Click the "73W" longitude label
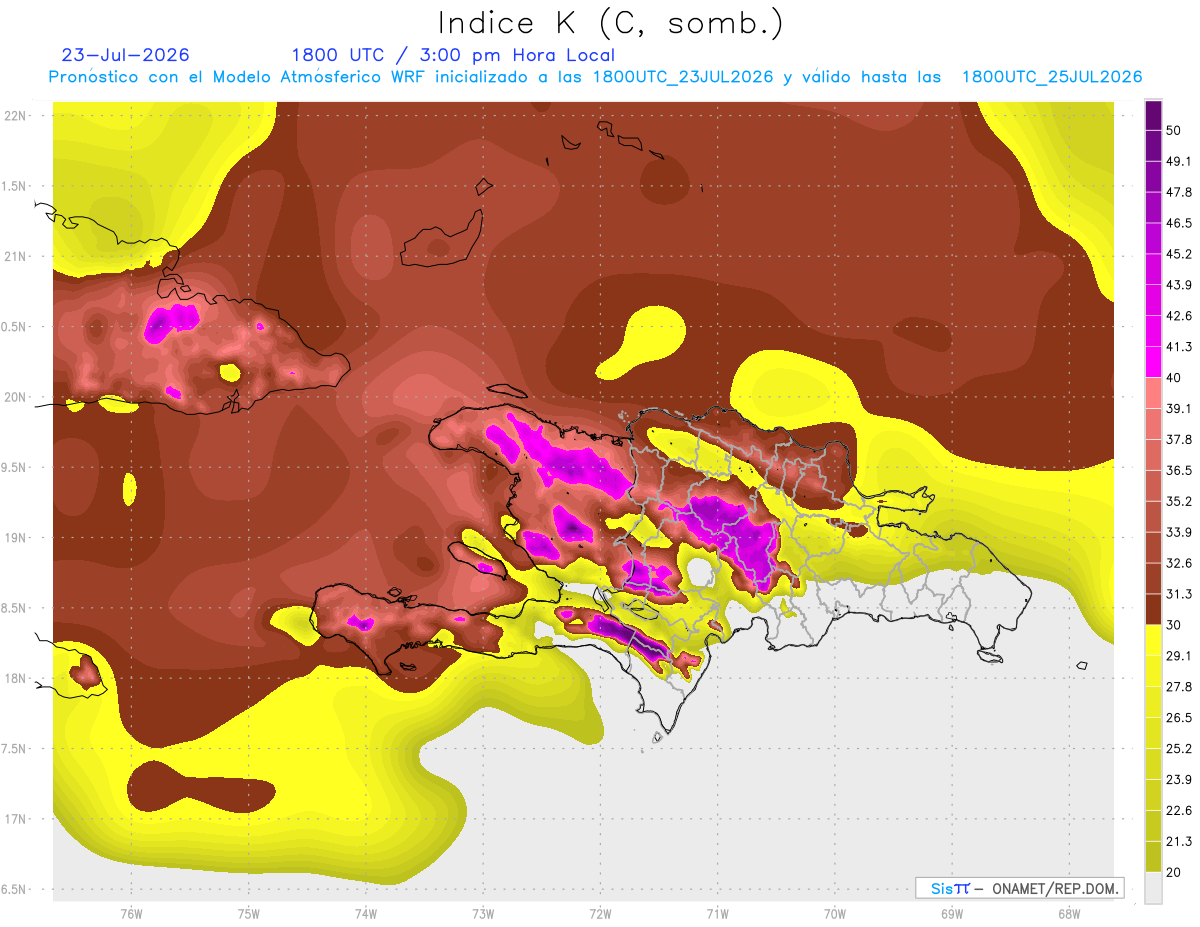This screenshot has width=1200, height=927. [483, 914]
